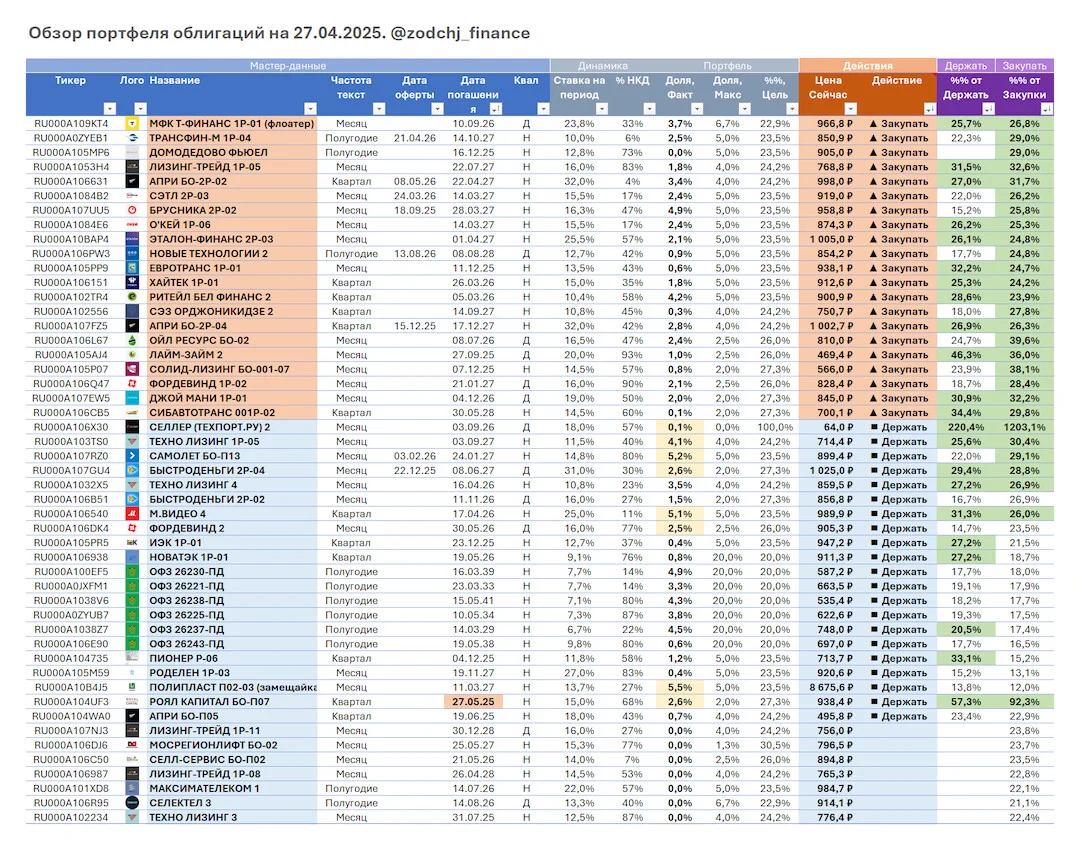1080x845 pixels.
Task: Click the Самолет БО-П13 blue logo icon
Action: pyautogui.click(x=132, y=457)
